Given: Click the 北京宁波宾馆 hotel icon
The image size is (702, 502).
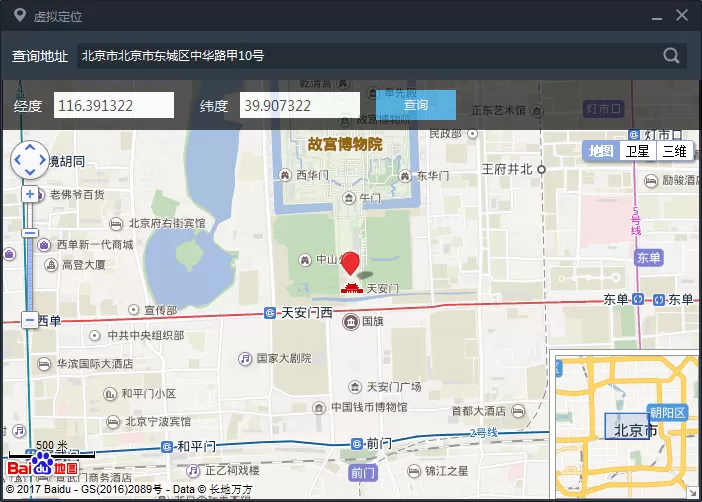Looking at the screenshot, I should (x=113, y=421).
